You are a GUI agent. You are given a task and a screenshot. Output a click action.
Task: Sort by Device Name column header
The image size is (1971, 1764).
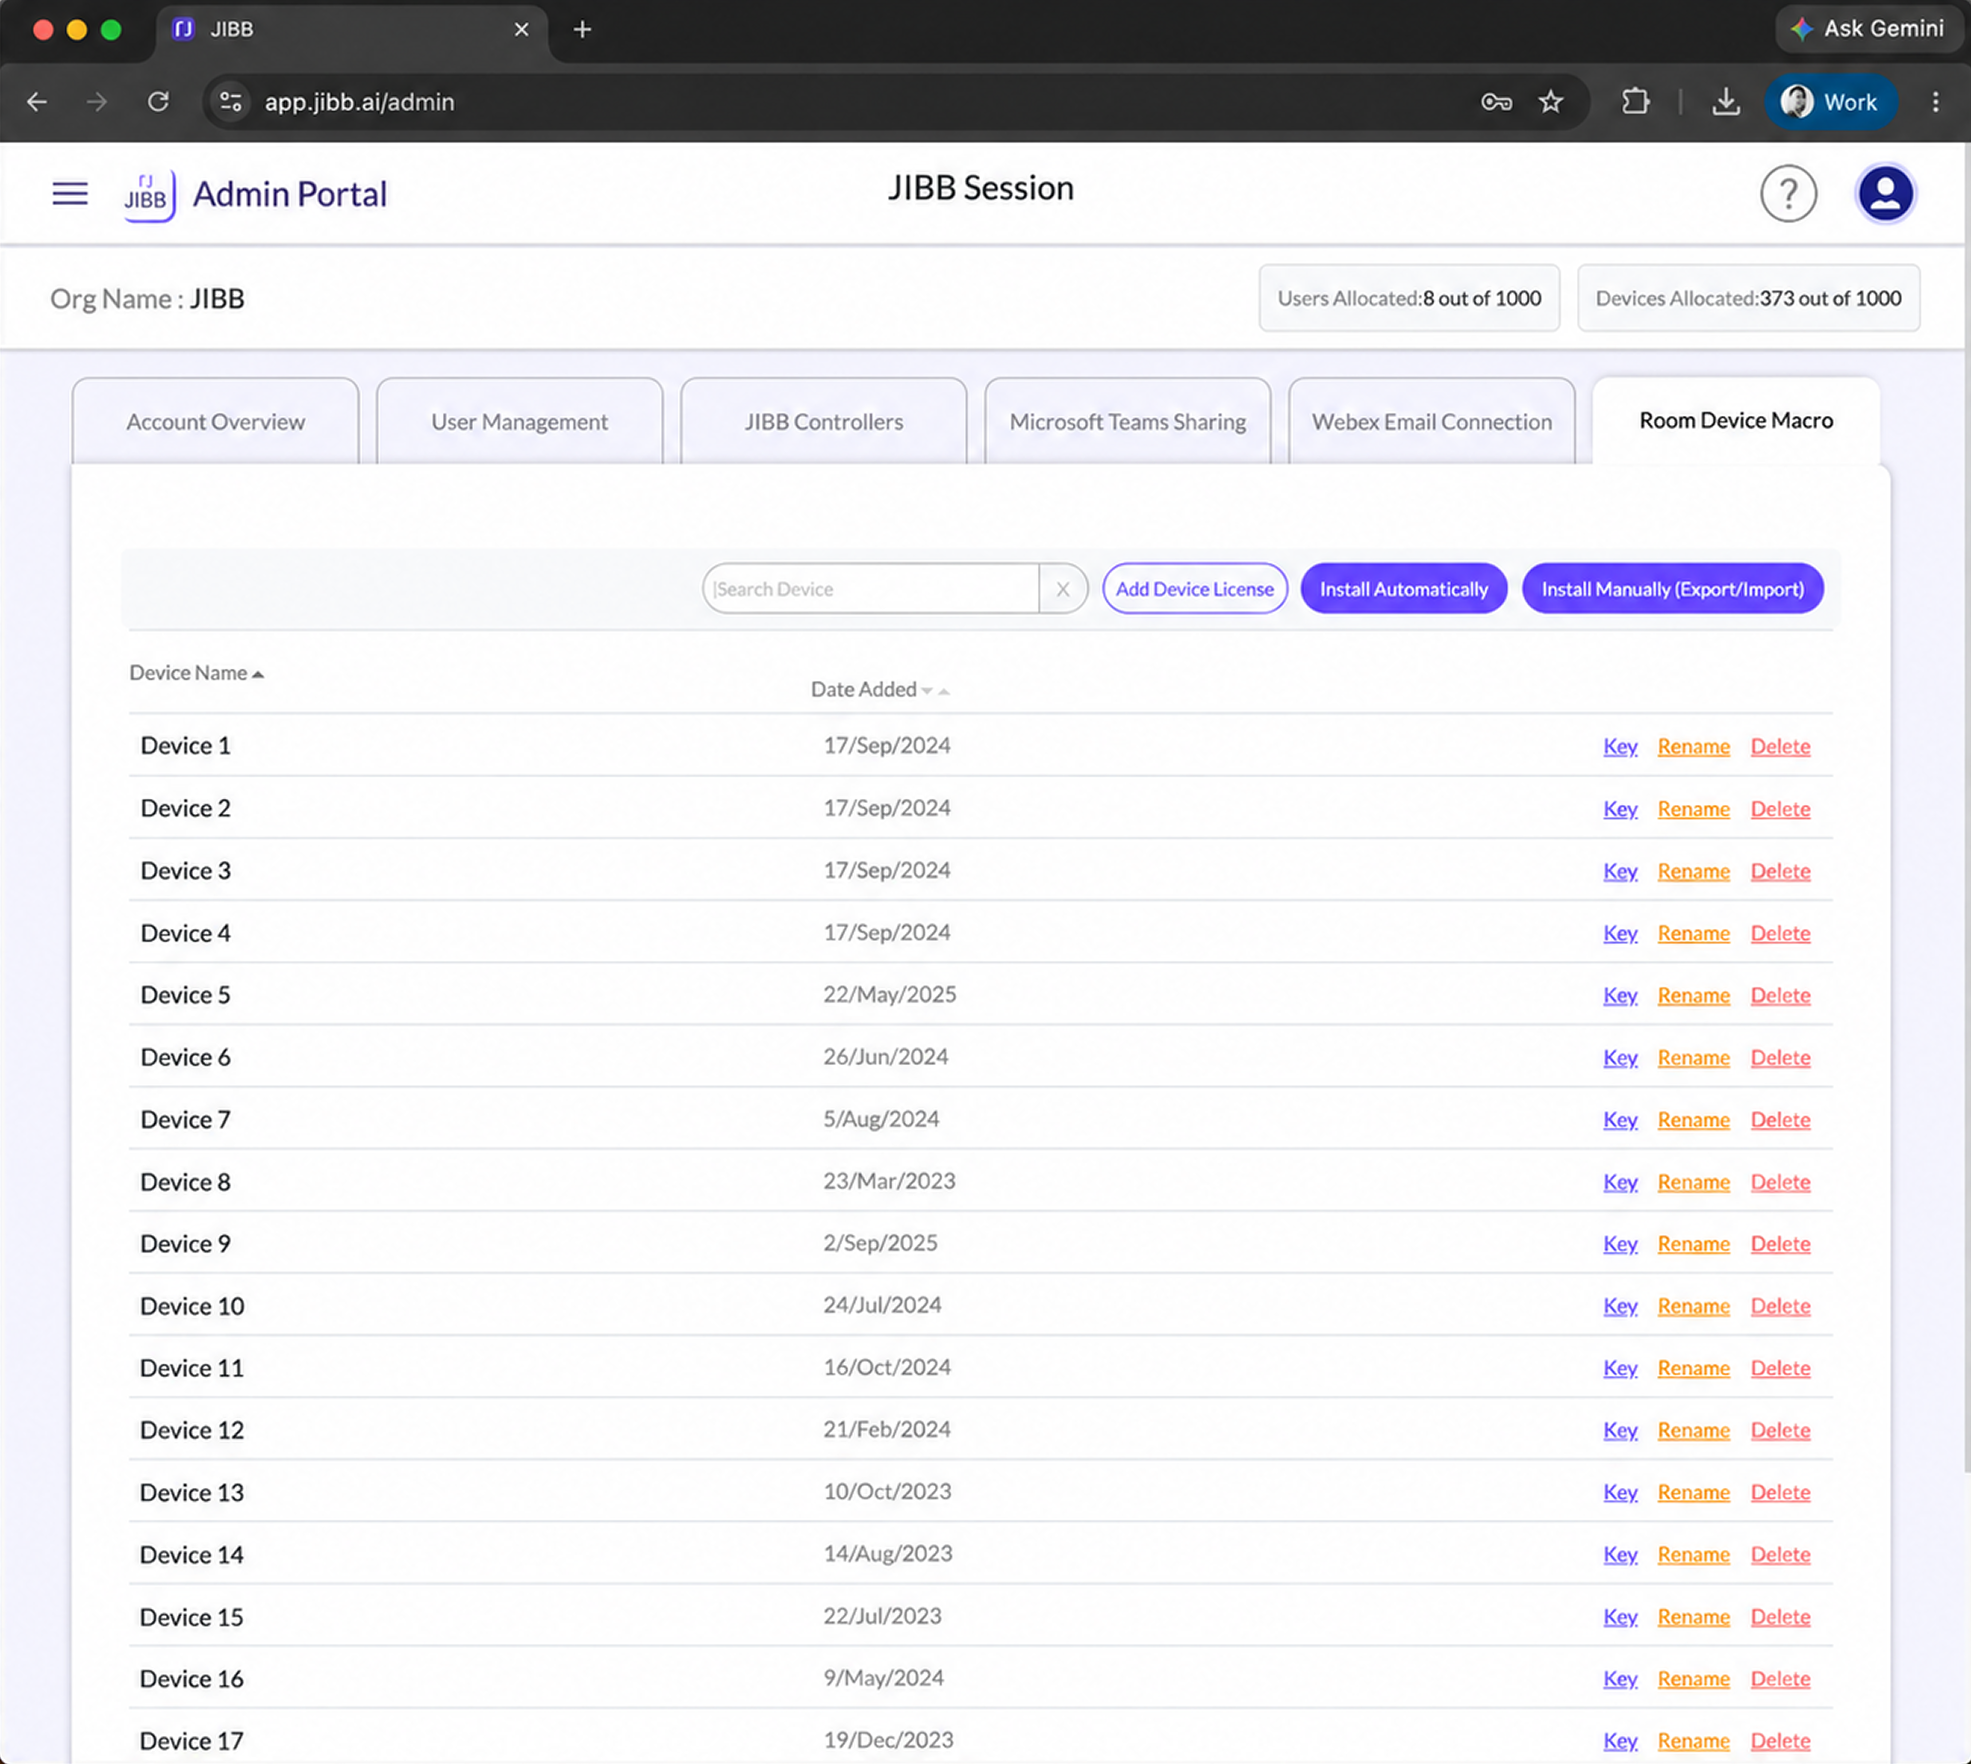pos(196,673)
